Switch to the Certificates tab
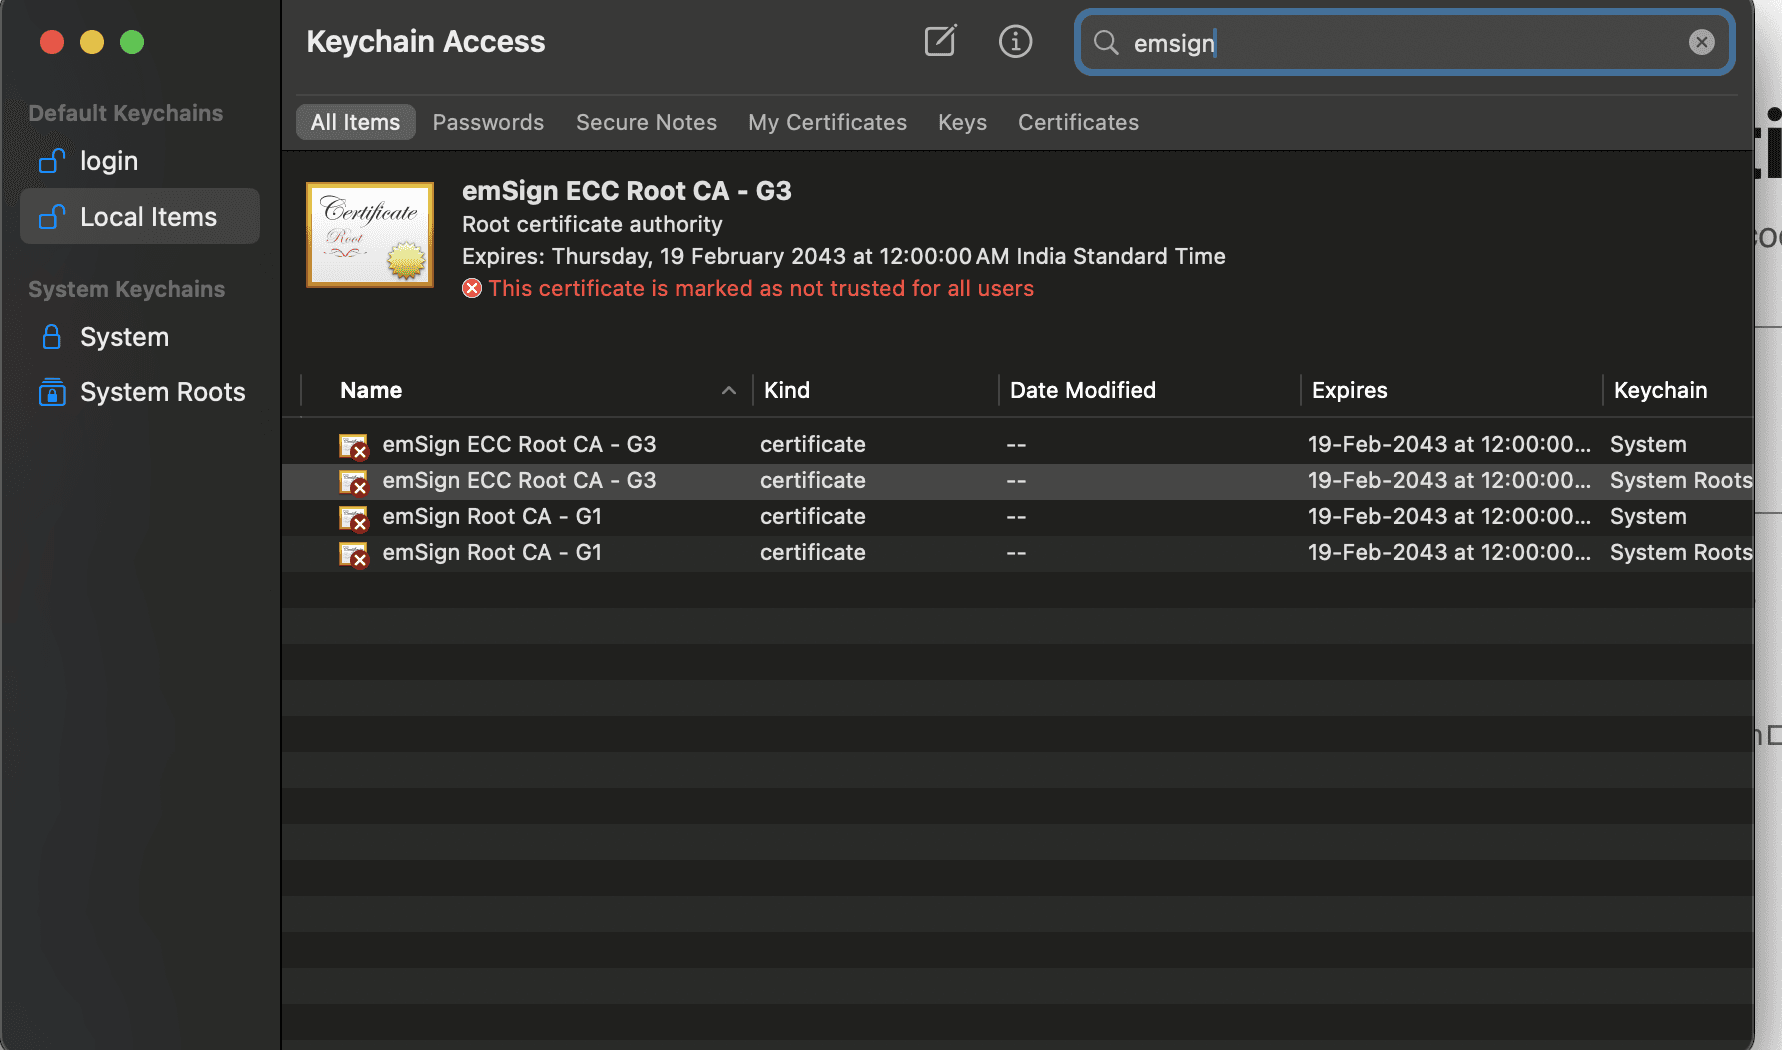The width and height of the screenshot is (1782, 1050). [x=1078, y=122]
